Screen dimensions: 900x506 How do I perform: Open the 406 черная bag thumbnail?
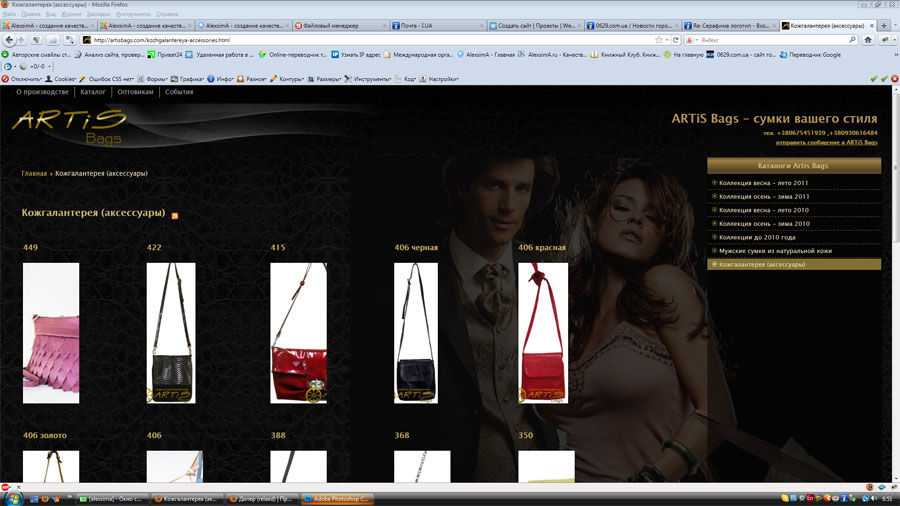coord(416,333)
